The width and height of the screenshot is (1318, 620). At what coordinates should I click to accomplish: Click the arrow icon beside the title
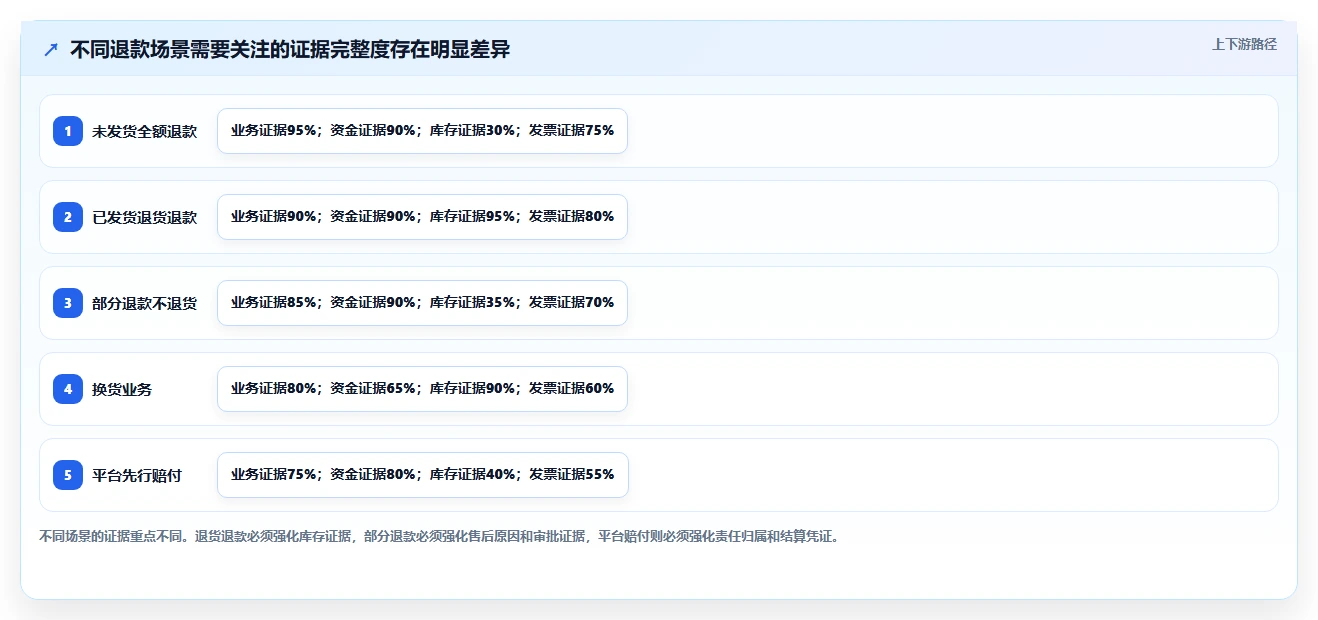[x=51, y=50]
